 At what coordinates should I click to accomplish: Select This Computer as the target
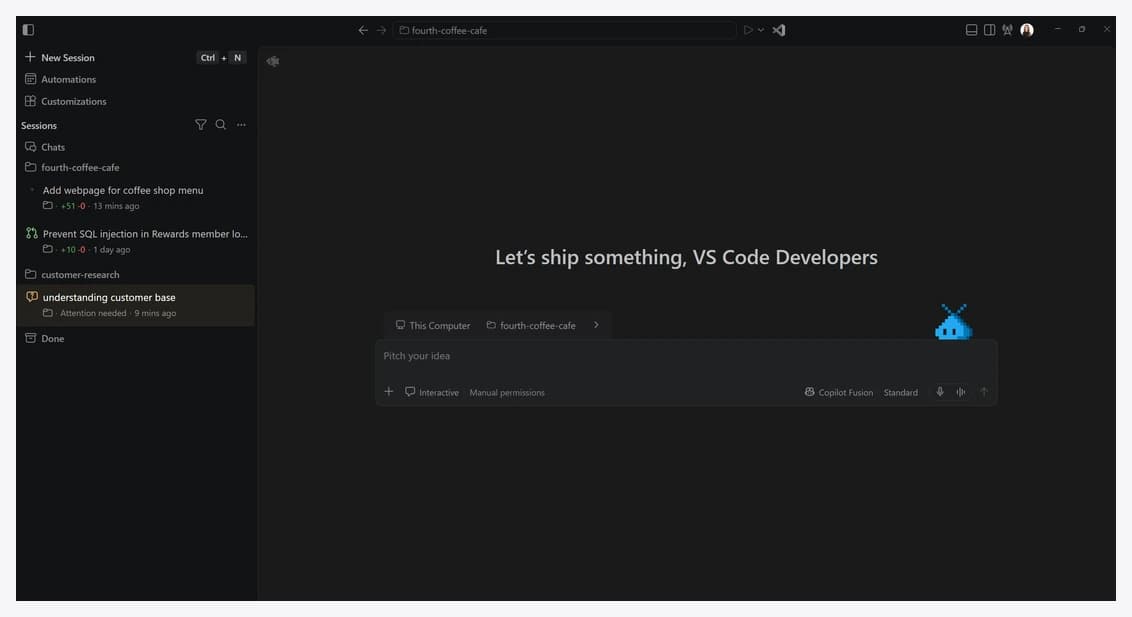(433, 325)
